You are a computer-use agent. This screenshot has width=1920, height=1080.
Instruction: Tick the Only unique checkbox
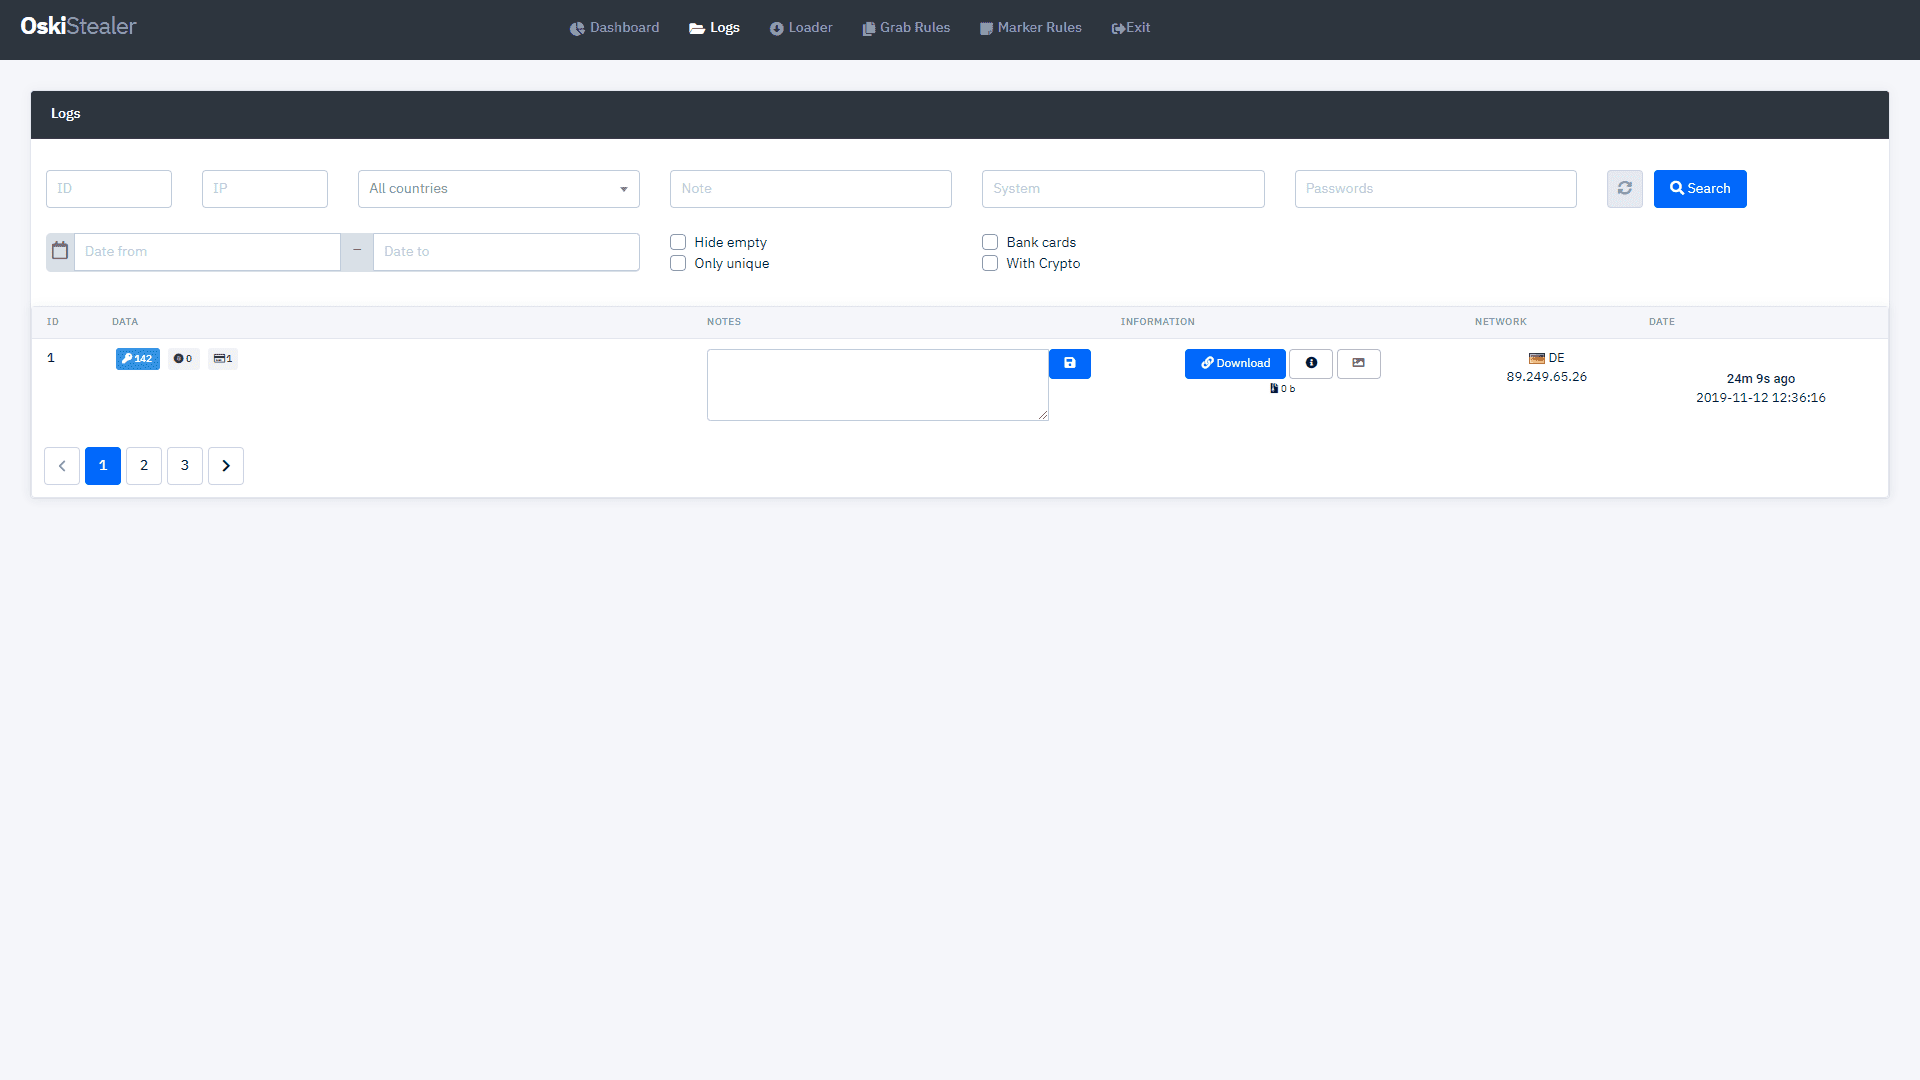tap(678, 264)
